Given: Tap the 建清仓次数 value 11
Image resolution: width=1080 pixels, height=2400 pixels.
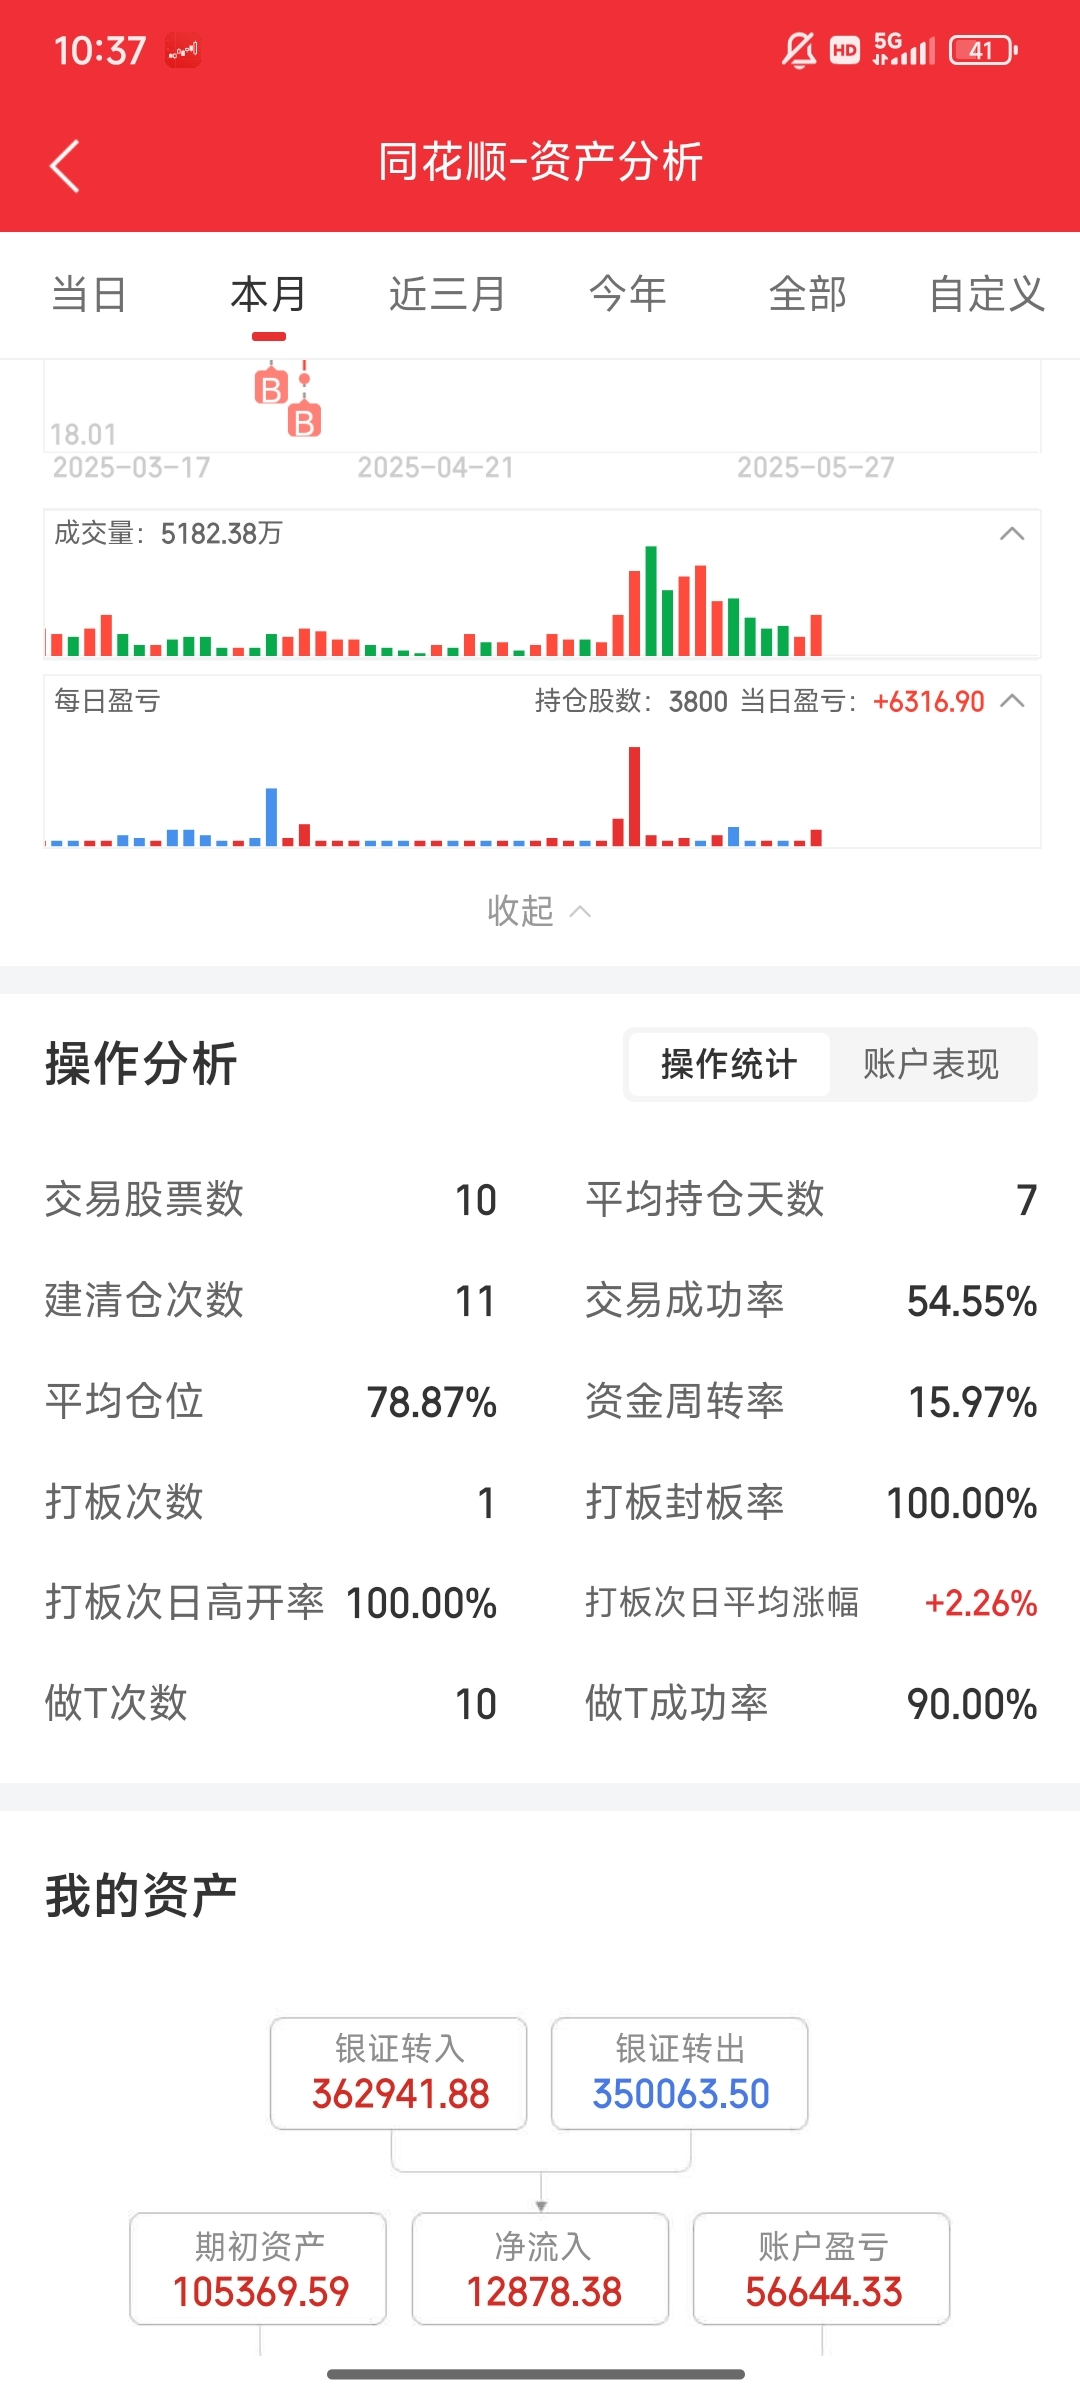Looking at the screenshot, I should click(476, 1301).
